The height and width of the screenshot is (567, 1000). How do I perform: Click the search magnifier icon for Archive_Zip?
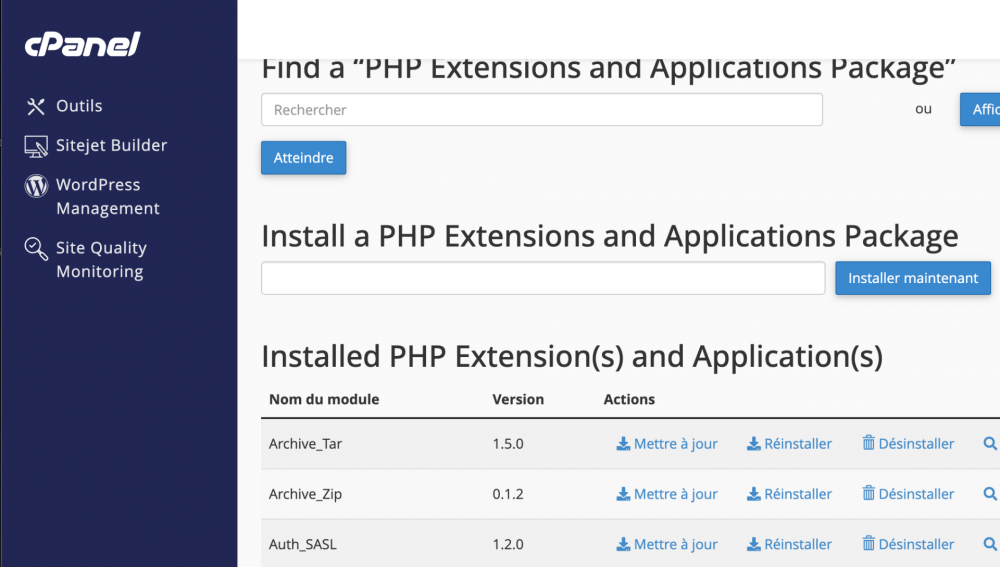(x=990, y=493)
